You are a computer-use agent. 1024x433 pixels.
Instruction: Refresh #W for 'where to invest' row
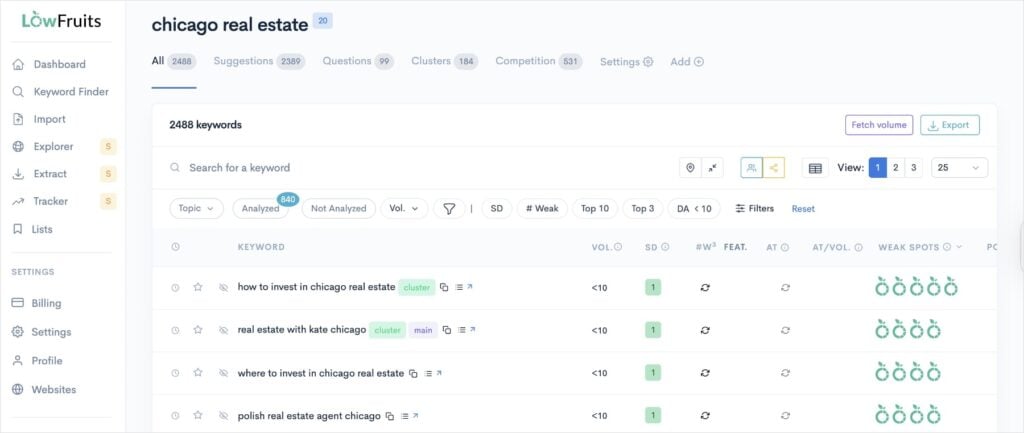pos(705,373)
